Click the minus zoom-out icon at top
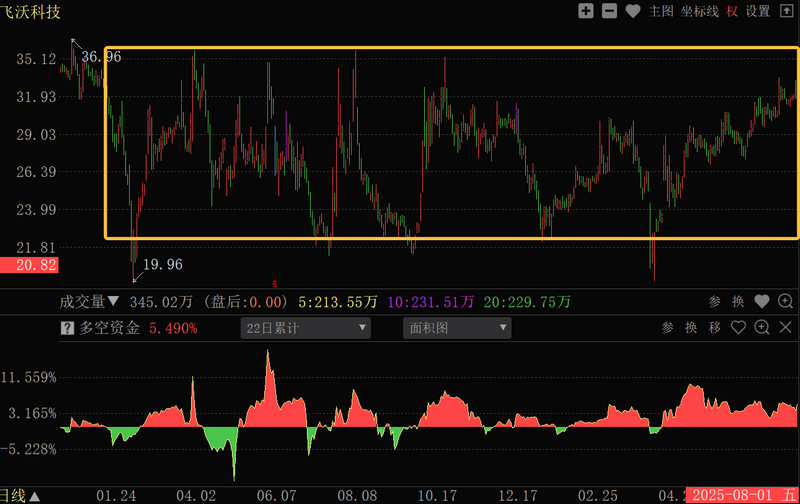Image resolution: width=800 pixels, height=504 pixels. tap(609, 11)
